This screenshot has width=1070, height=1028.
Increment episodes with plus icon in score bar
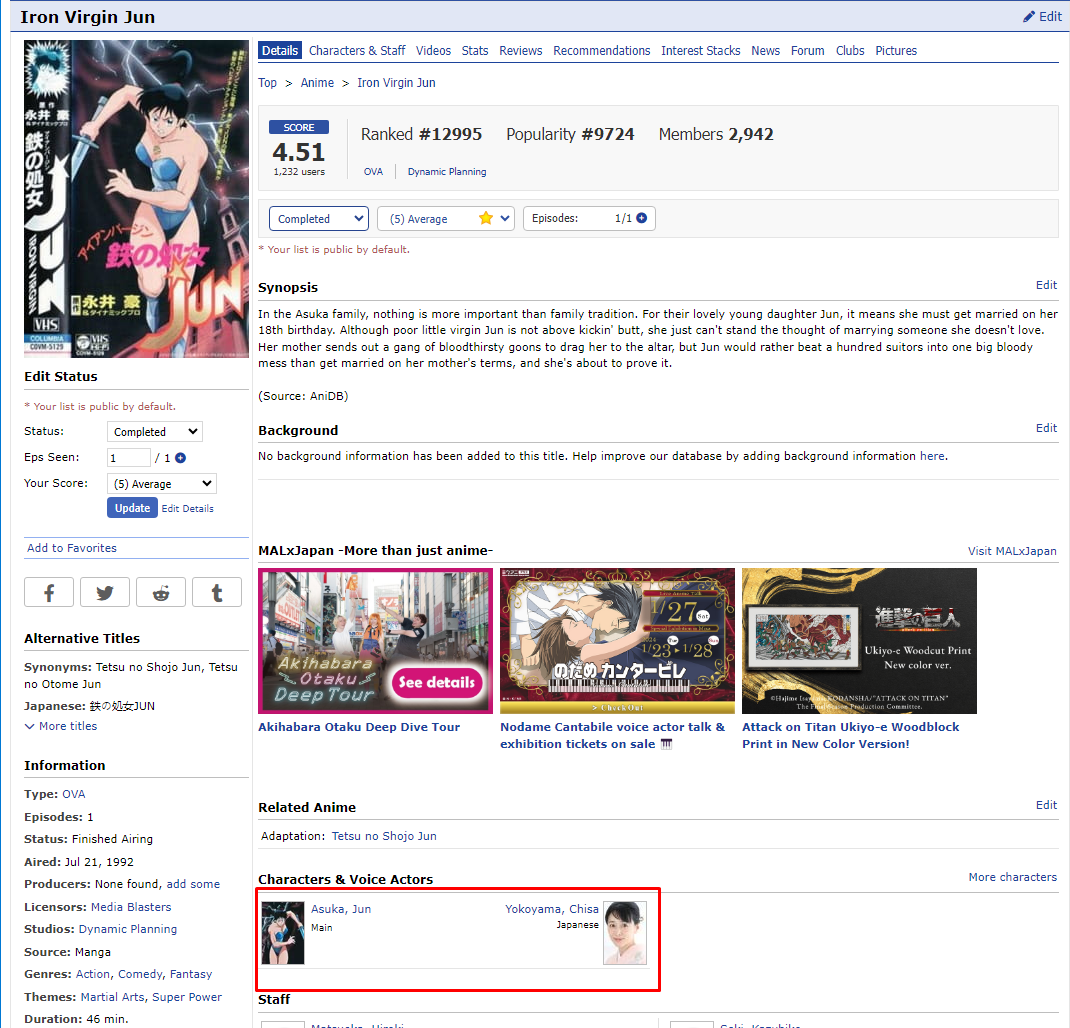click(641, 218)
